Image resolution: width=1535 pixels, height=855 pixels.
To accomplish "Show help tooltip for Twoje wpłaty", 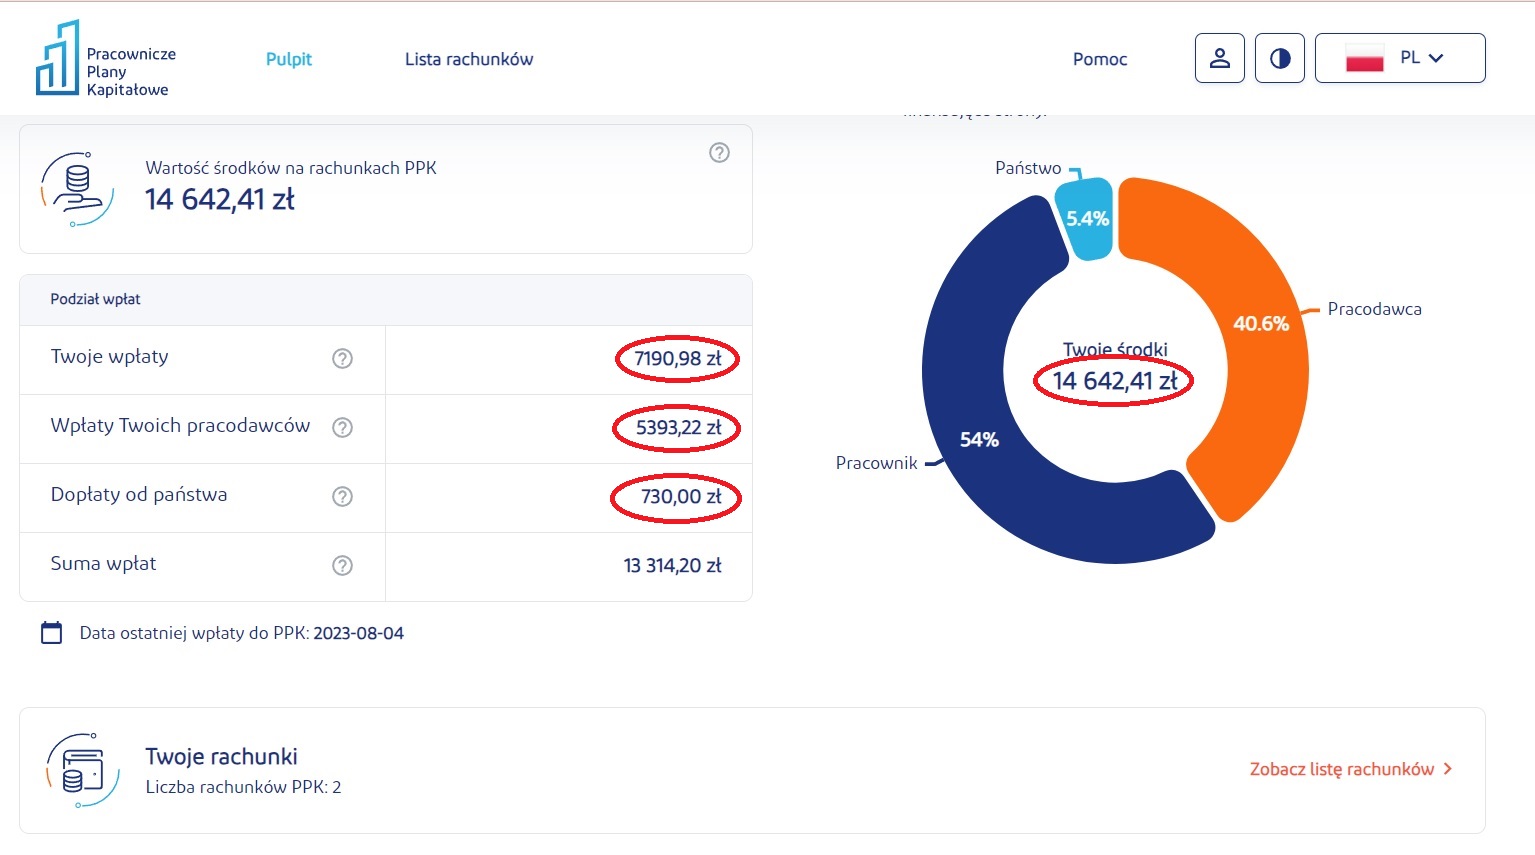I will click(x=342, y=359).
